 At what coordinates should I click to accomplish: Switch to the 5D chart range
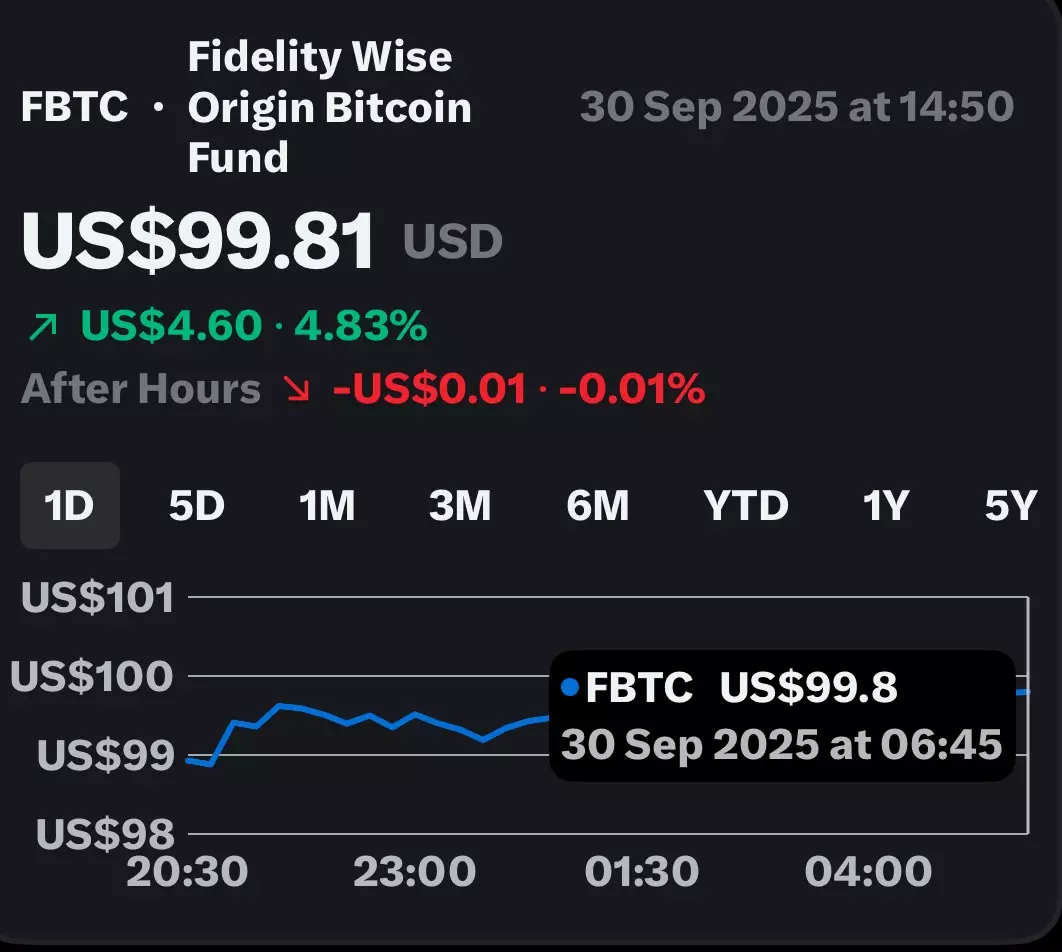tap(197, 506)
